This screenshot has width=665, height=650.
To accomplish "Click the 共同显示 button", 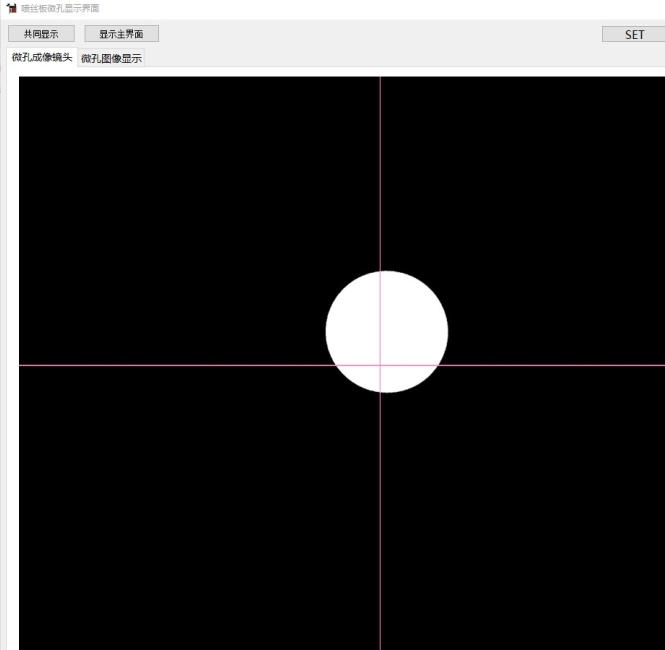I will (41, 34).
